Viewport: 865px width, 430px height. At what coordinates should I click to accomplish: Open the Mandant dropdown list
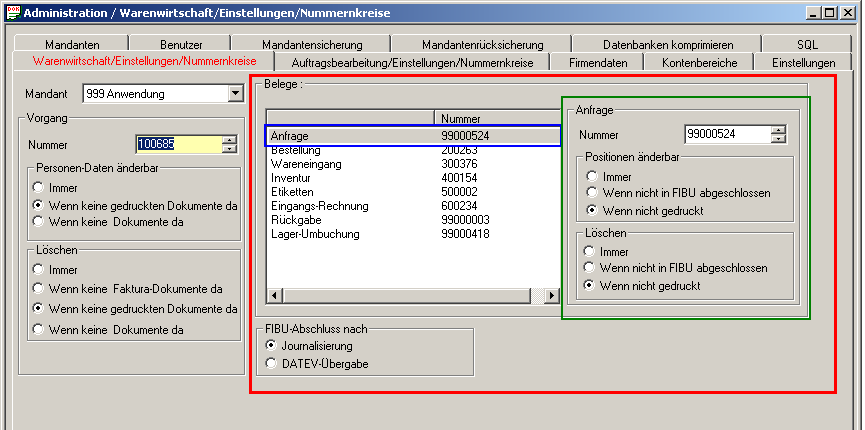[x=236, y=94]
